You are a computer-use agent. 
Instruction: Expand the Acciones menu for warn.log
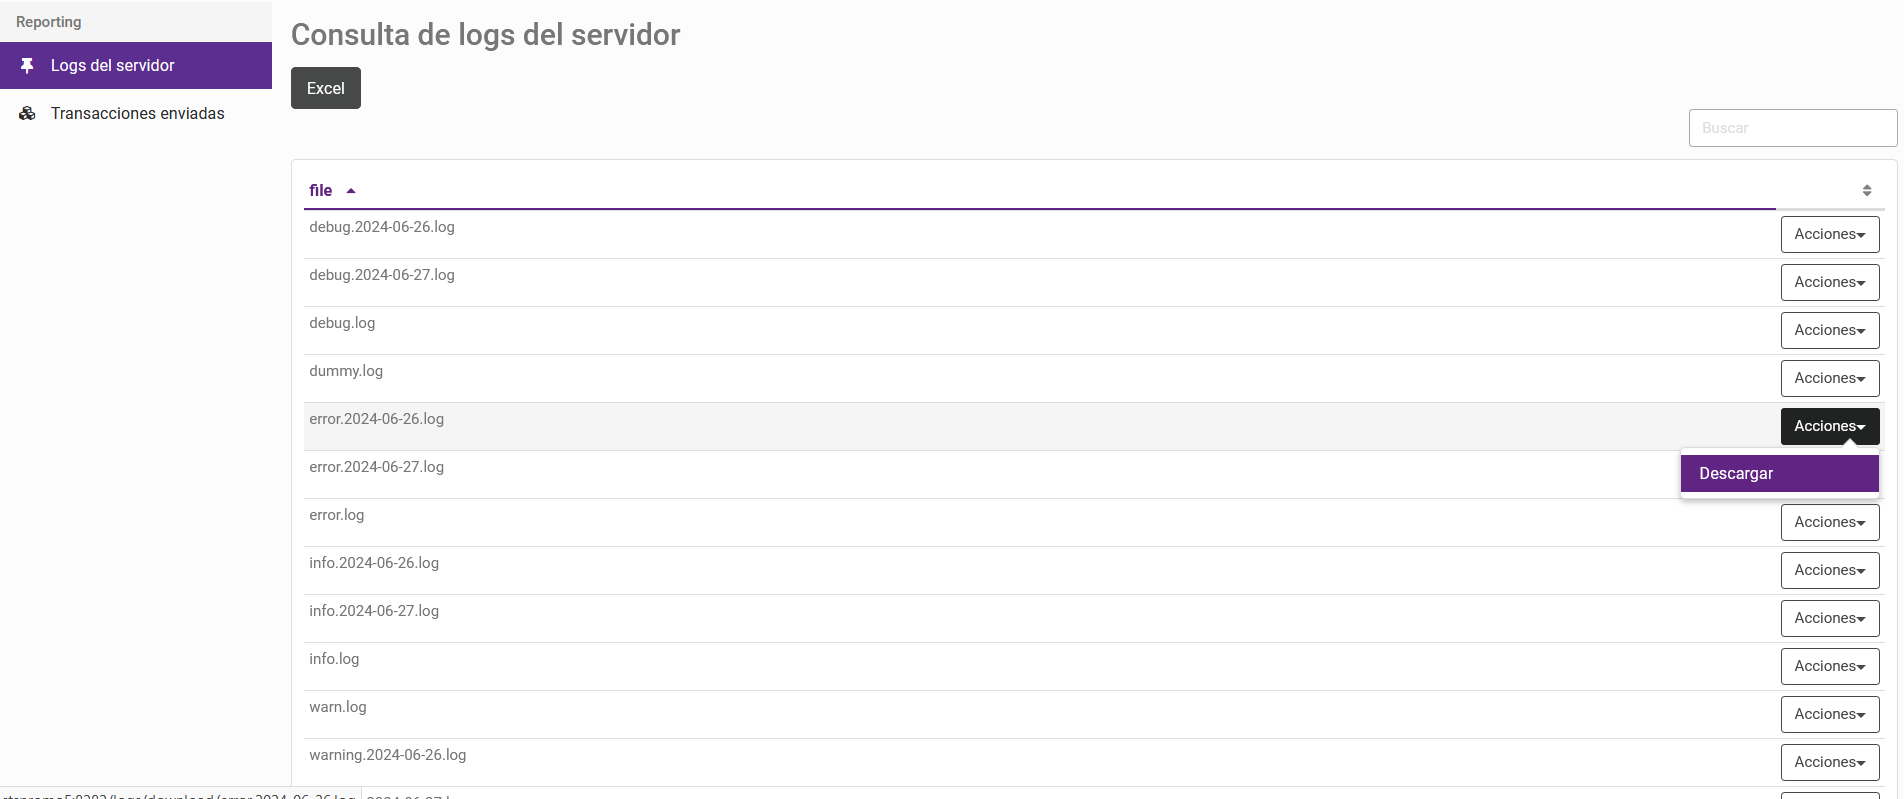[x=1829, y=715]
